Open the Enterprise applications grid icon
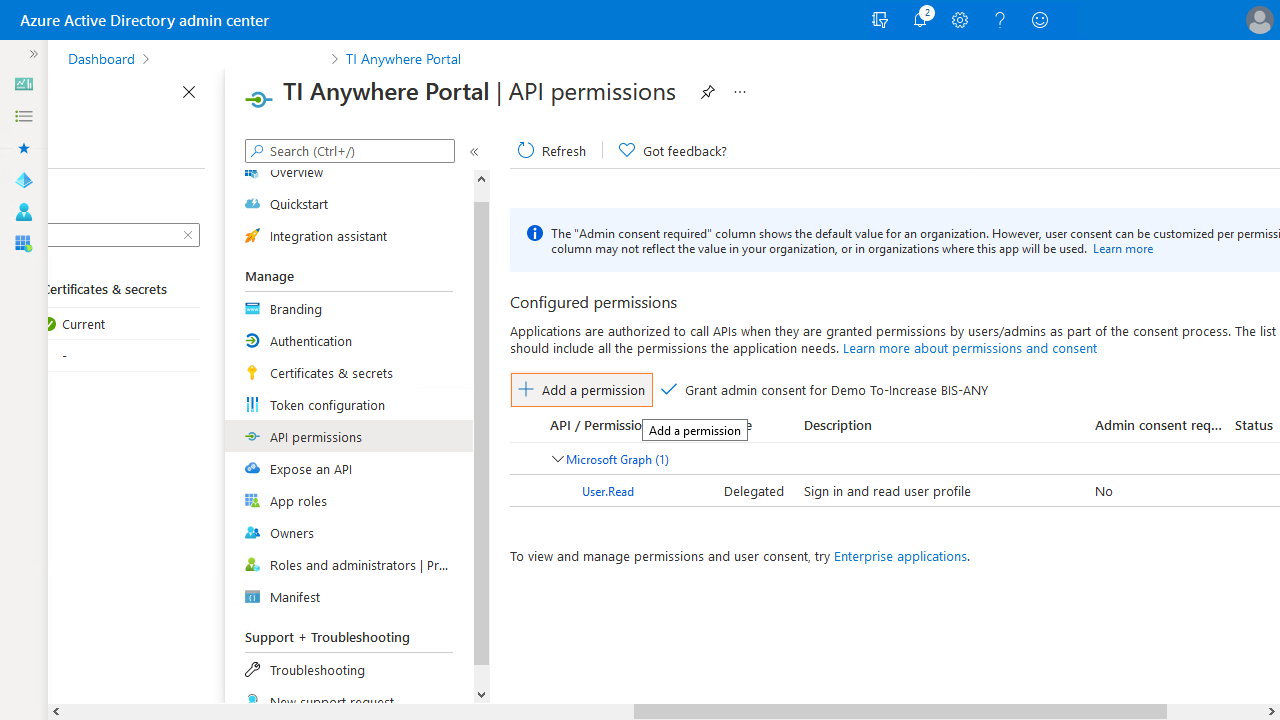Image resolution: width=1280 pixels, height=720 pixels. coord(24,243)
